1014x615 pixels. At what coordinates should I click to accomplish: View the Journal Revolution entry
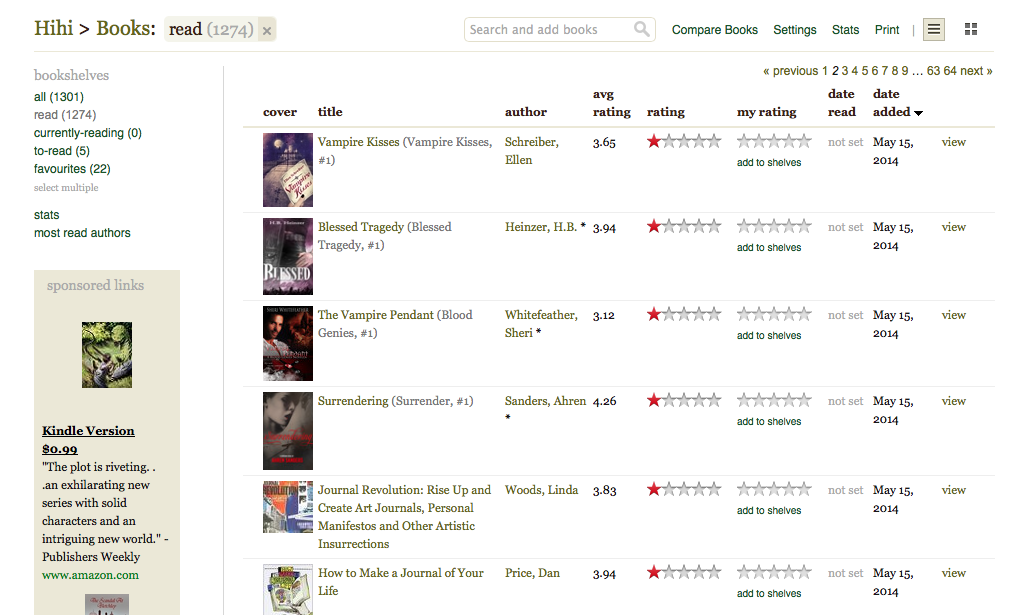[x=953, y=490]
